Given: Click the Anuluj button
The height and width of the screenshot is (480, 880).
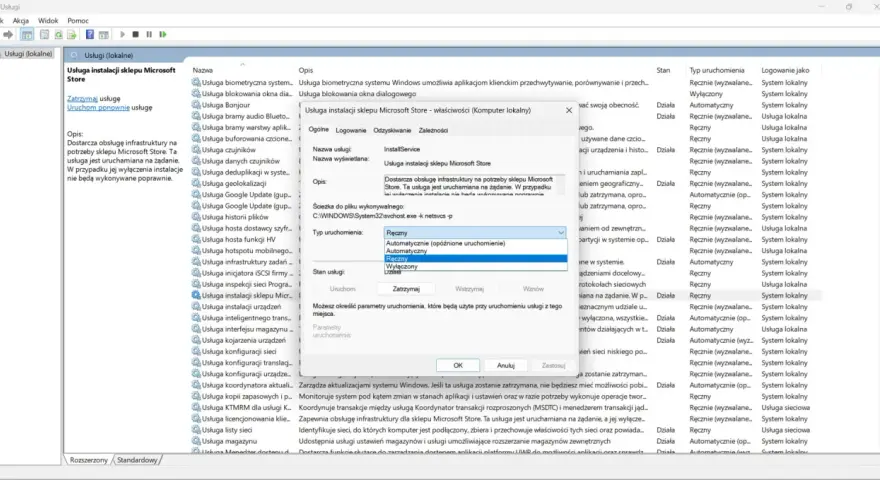Looking at the screenshot, I should coord(506,365).
